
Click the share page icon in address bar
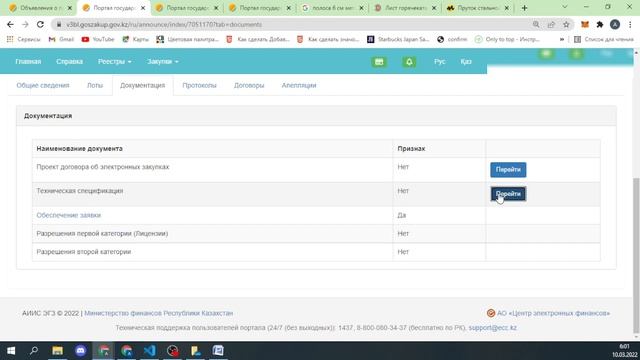551,24
